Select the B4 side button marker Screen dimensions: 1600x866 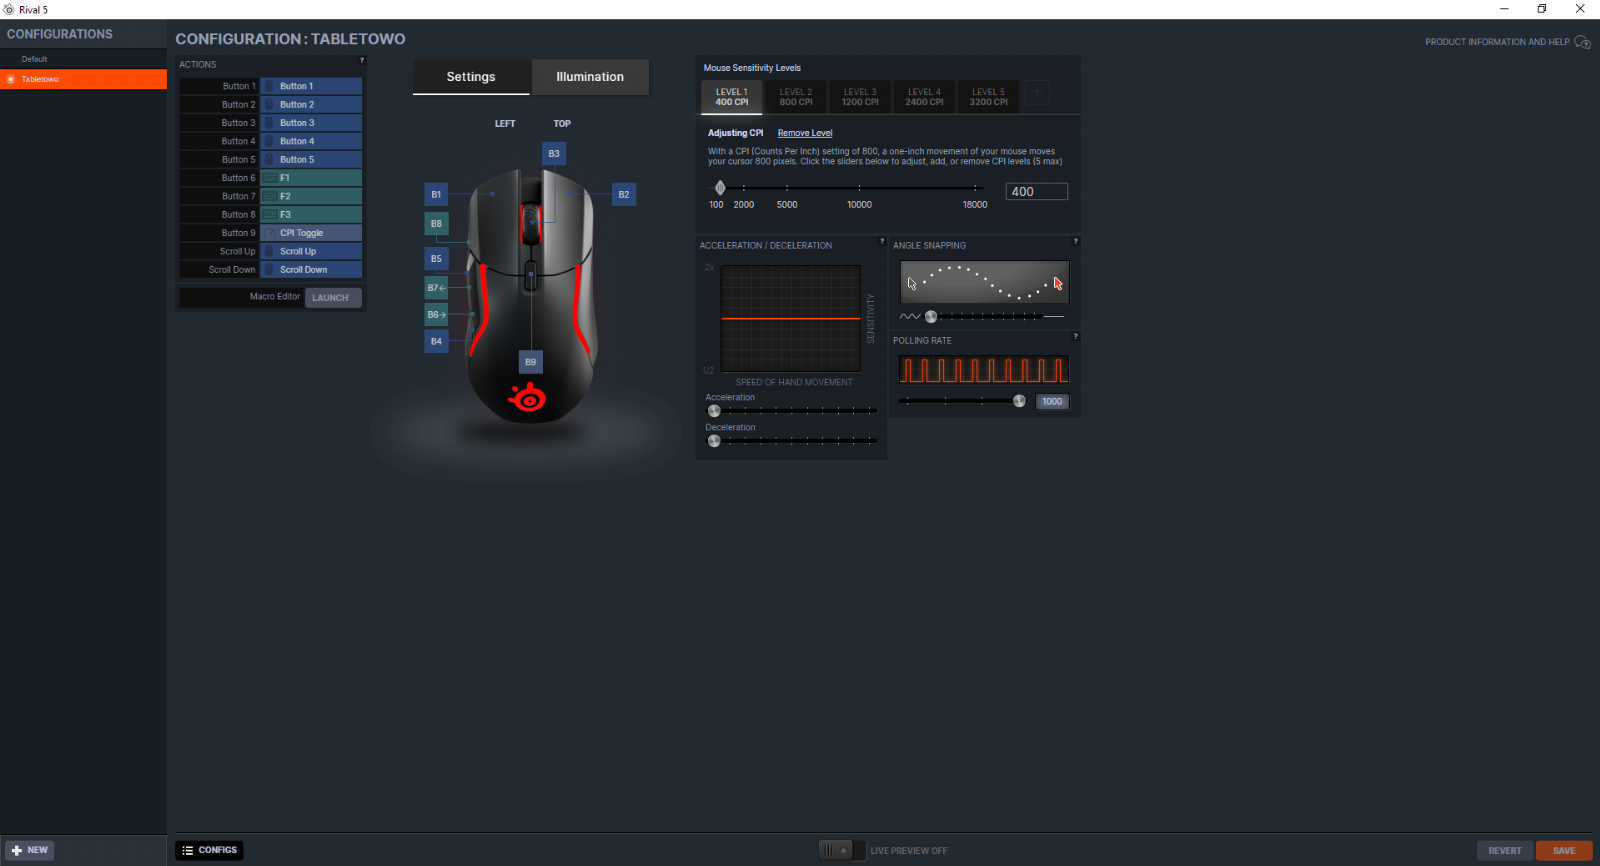[x=436, y=341]
